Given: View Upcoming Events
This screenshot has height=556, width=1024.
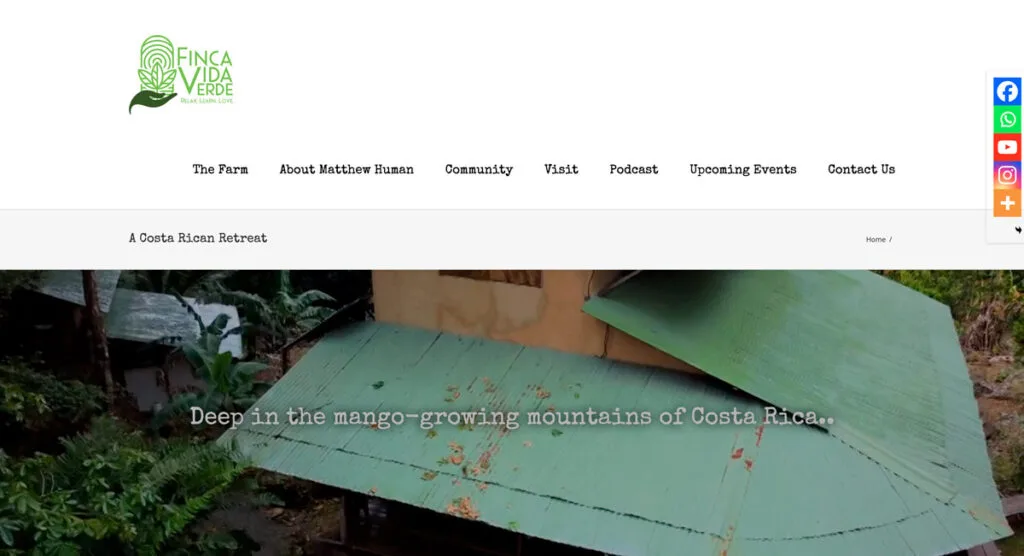Looking at the screenshot, I should [x=743, y=170].
